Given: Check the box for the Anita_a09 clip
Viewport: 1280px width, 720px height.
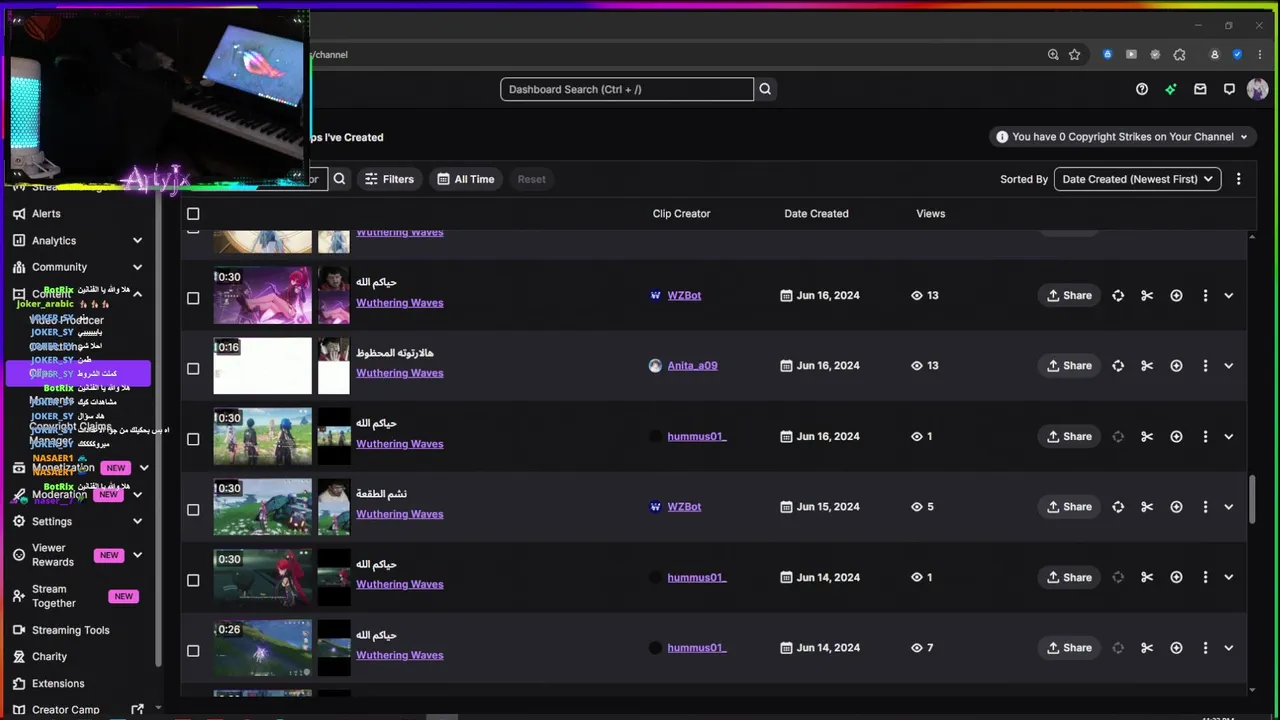Looking at the screenshot, I should [193, 369].
